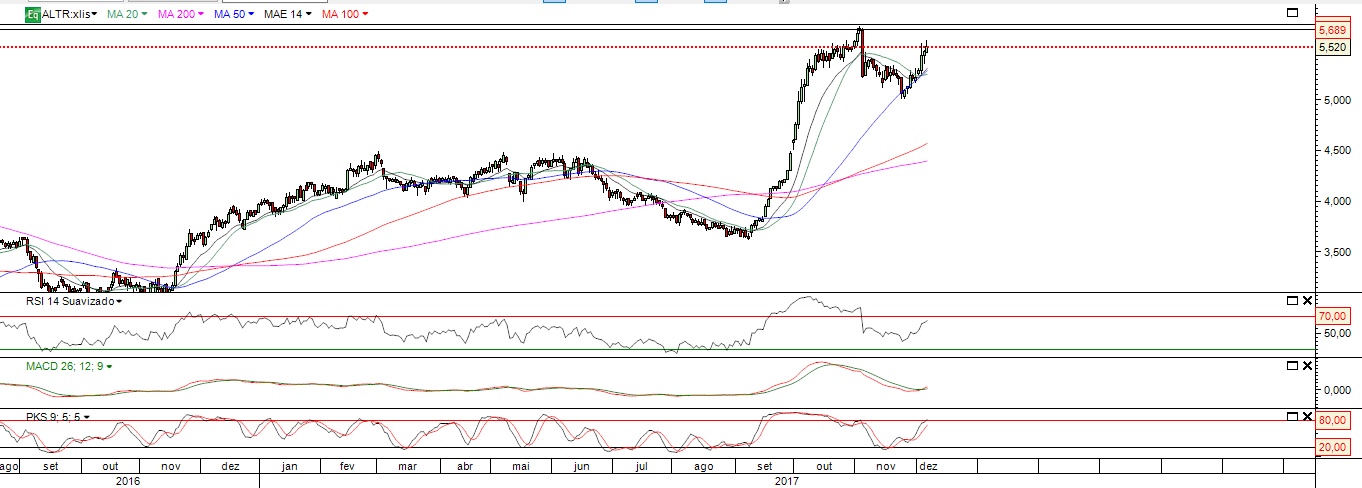Viewport: 1362px width, 488px height.
Task: Close the MACD indicator panel
Action: (x=1306, y=366)
